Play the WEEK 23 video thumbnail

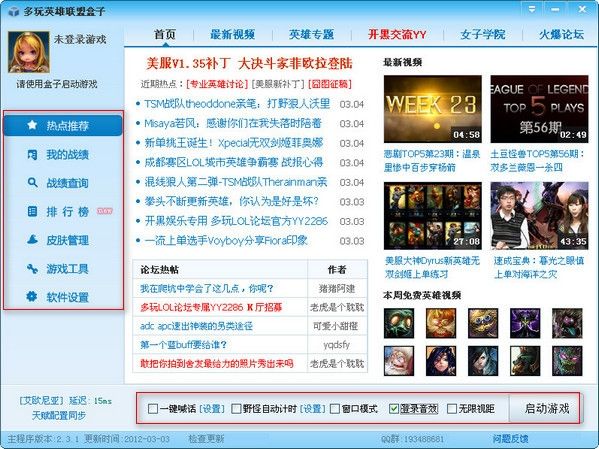tap(432, 109)
